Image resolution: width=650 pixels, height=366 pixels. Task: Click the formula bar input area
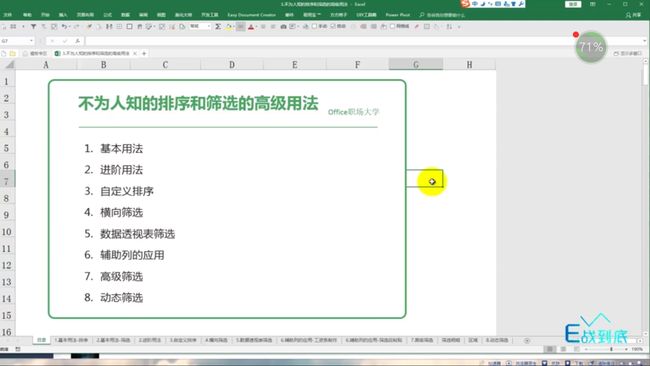pyautogui.click(x=363, y=41)
